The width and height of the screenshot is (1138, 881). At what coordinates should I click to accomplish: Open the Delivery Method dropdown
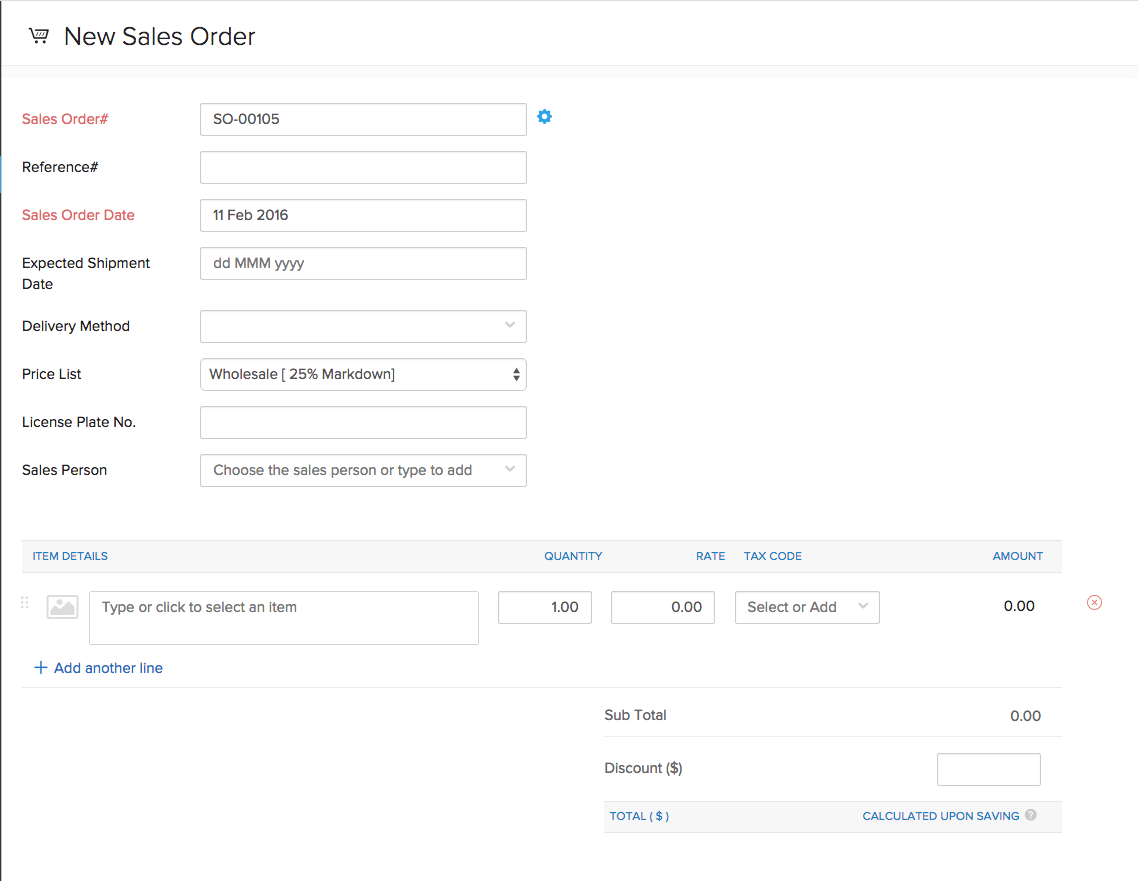[x=363, y=326]
